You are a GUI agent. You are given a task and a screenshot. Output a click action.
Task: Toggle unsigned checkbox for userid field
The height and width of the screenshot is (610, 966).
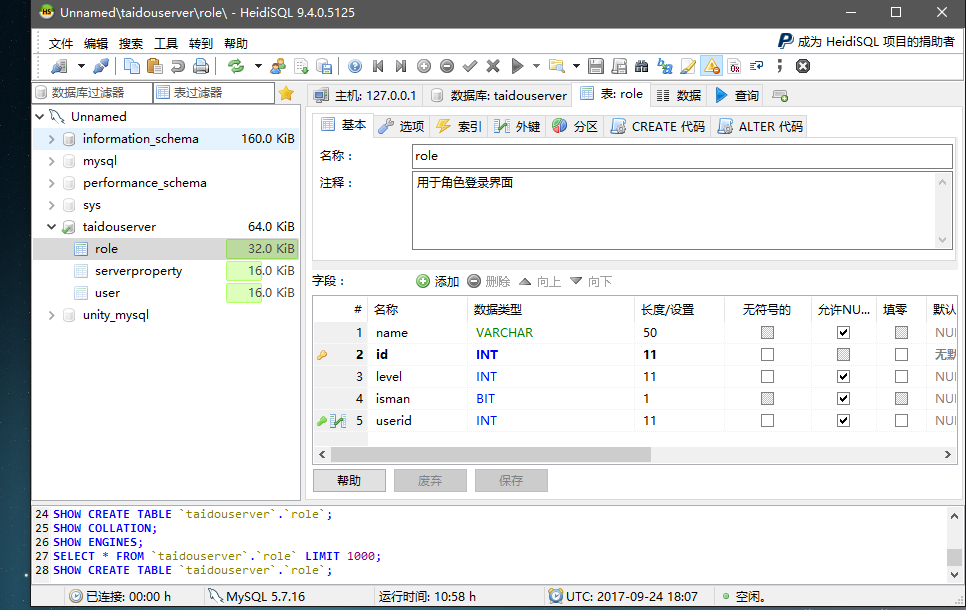click(x=767, y=421)
